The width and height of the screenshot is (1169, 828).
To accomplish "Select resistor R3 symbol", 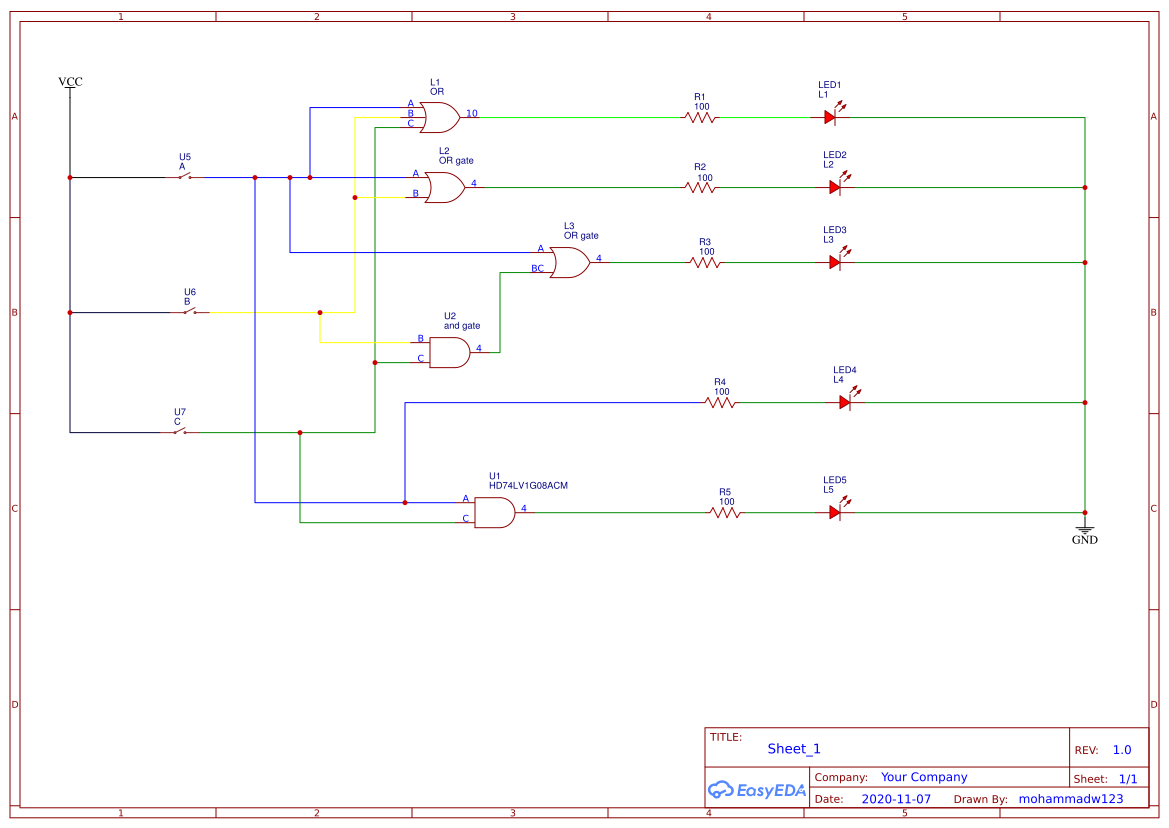I will 706,262.
